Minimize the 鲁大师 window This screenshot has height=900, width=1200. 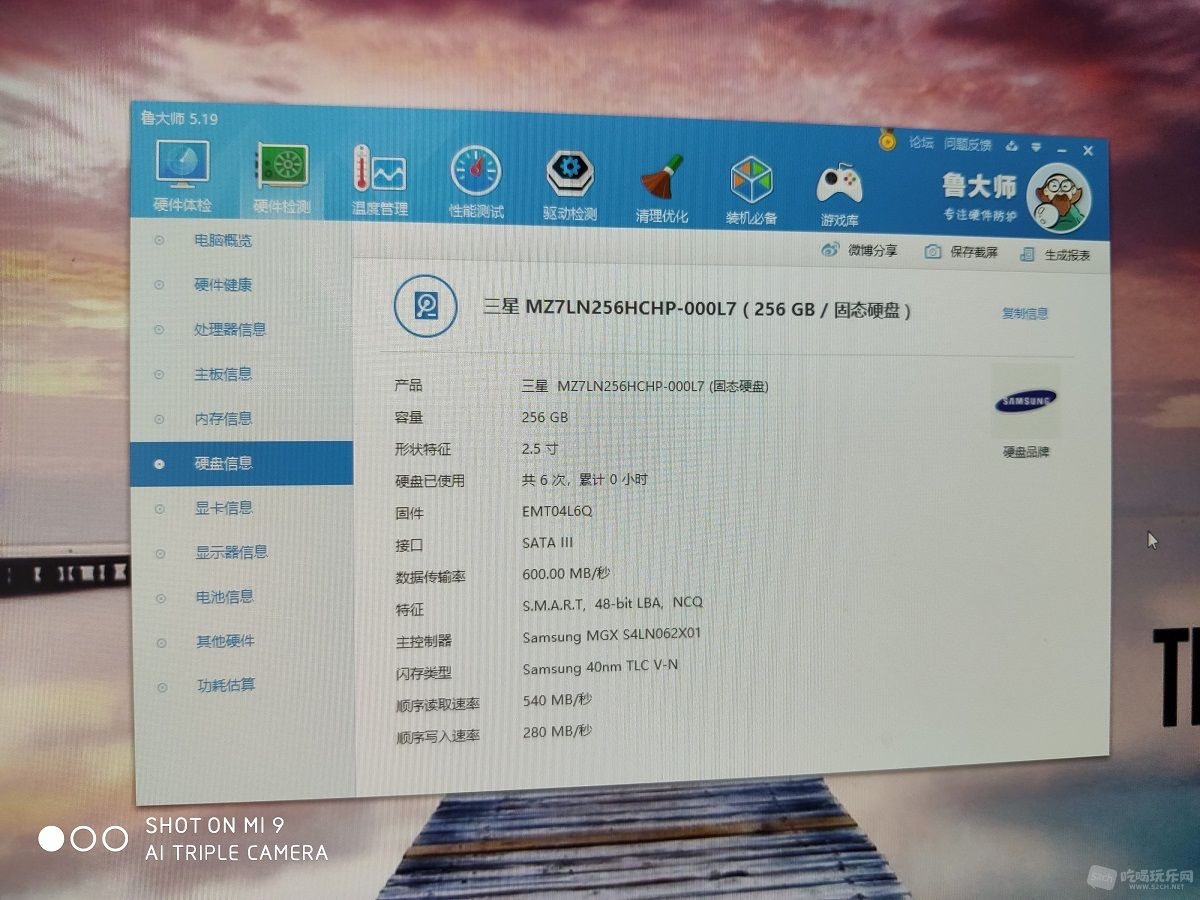click(x=1061, y=149)
